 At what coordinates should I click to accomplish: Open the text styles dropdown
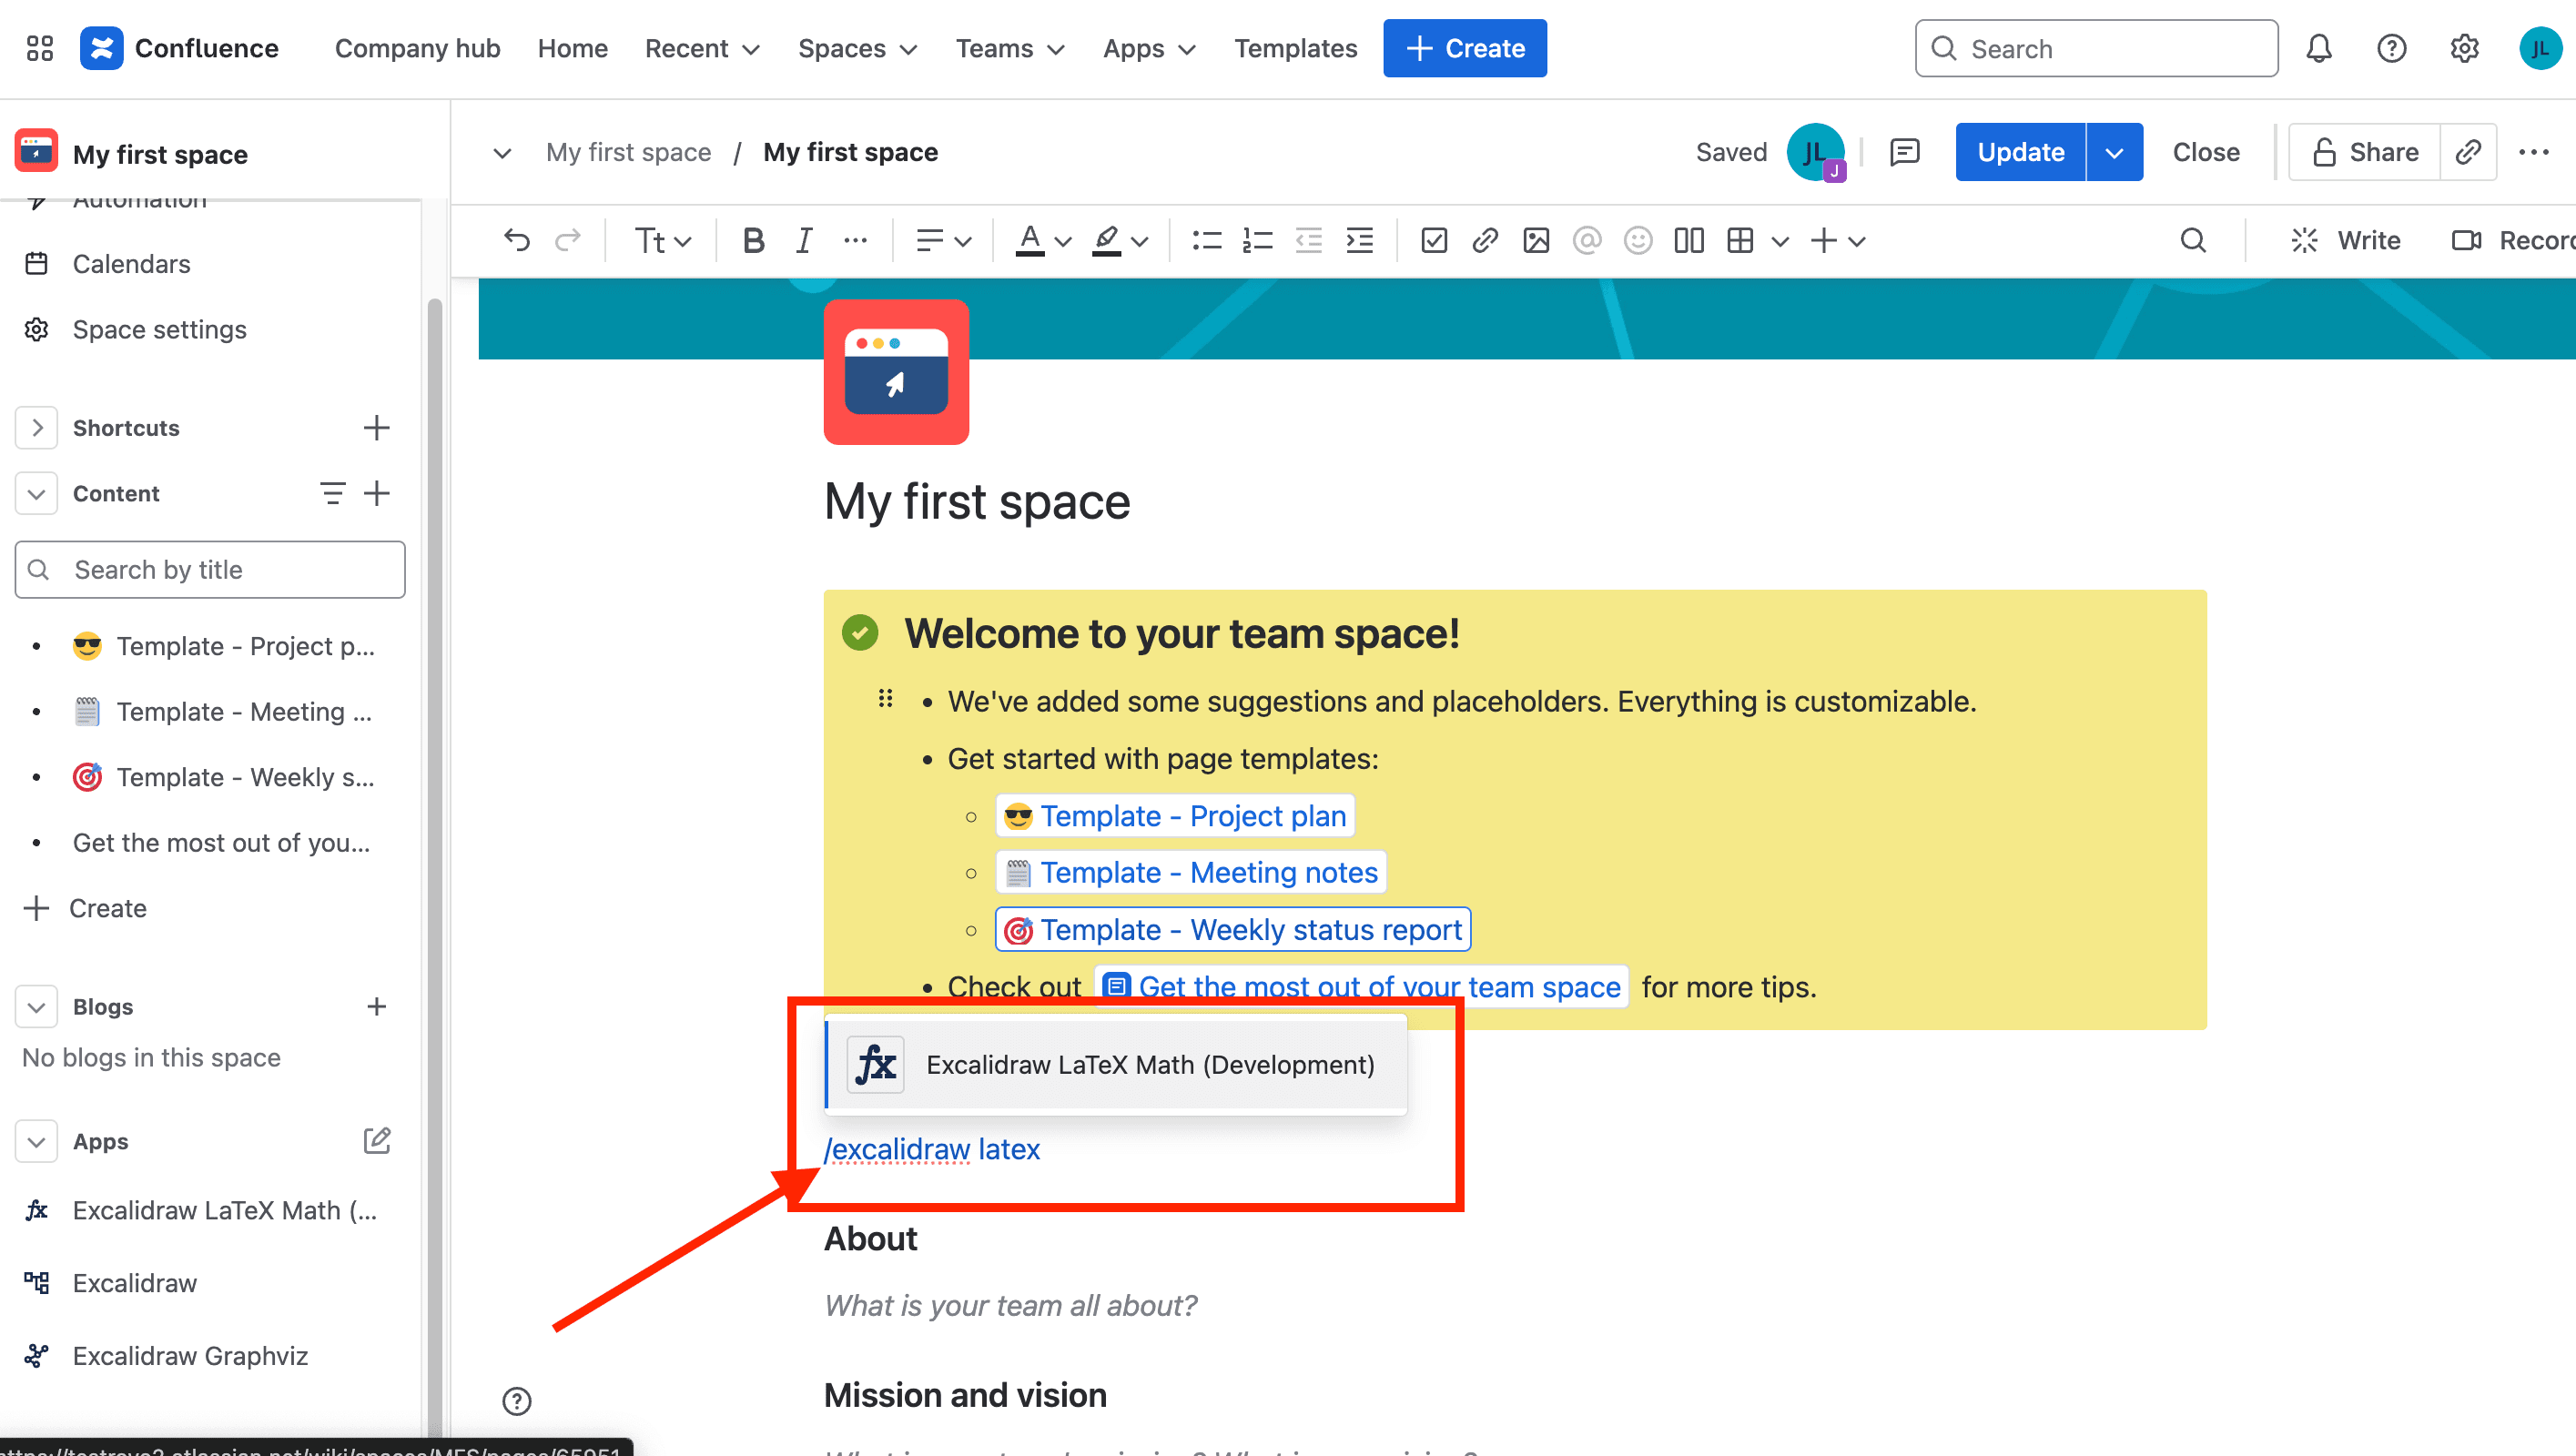tap(663, 240)
